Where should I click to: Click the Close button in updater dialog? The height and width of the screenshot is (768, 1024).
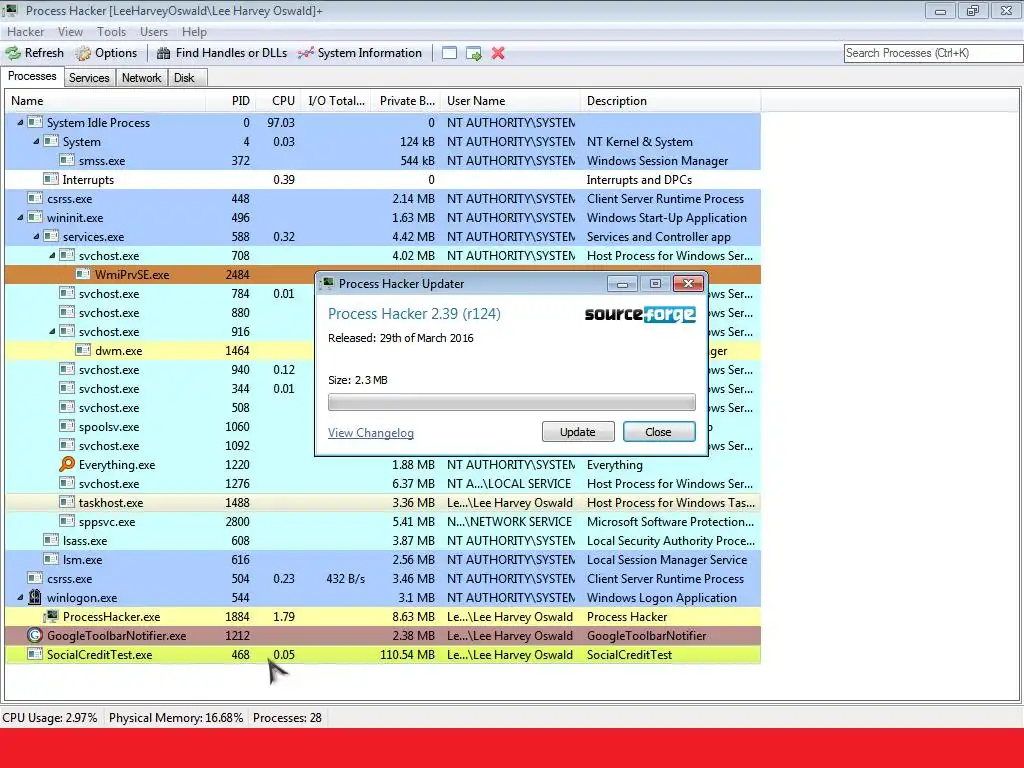point(658,432)
